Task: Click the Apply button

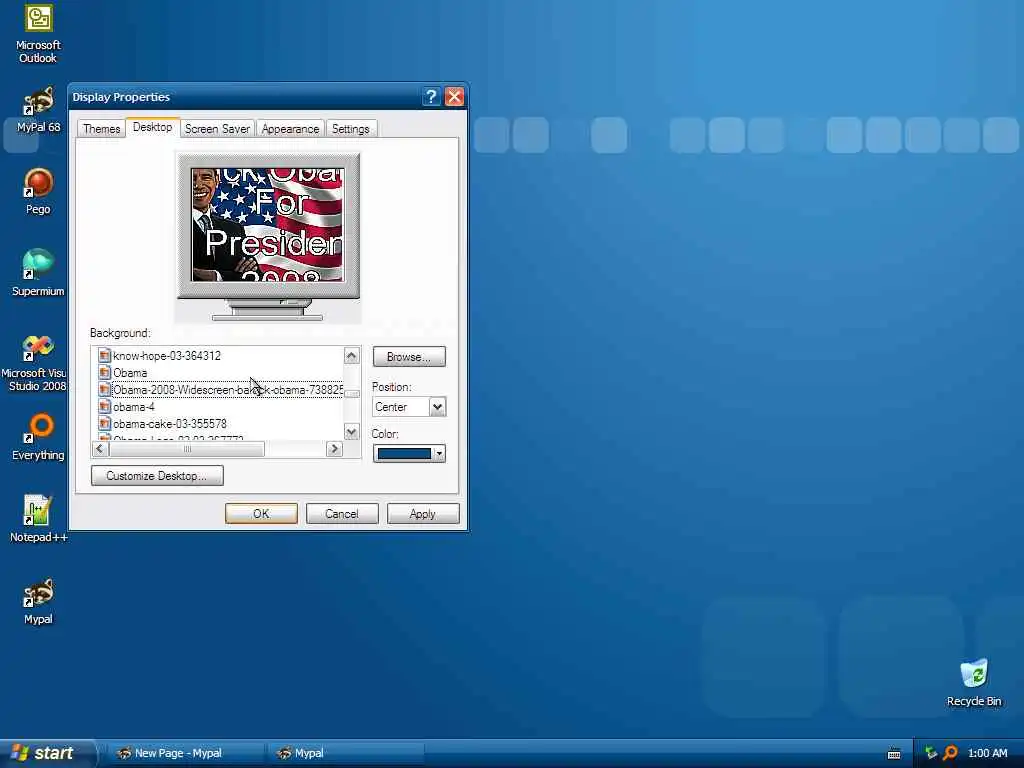Action: [423, 513]
